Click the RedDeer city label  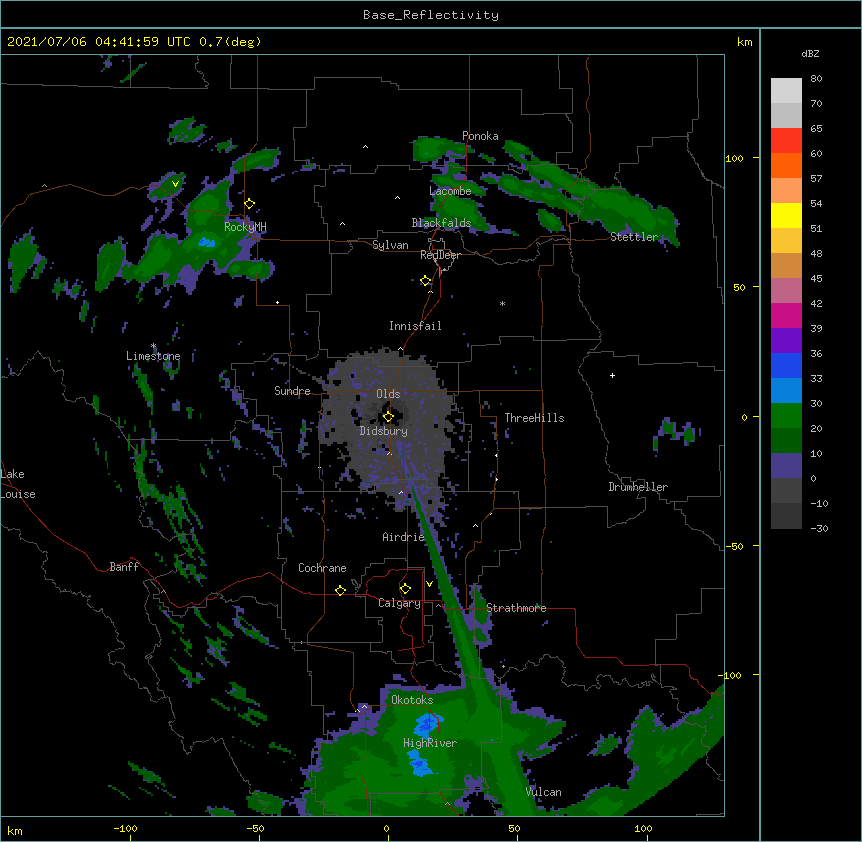[x=440, y=255]
